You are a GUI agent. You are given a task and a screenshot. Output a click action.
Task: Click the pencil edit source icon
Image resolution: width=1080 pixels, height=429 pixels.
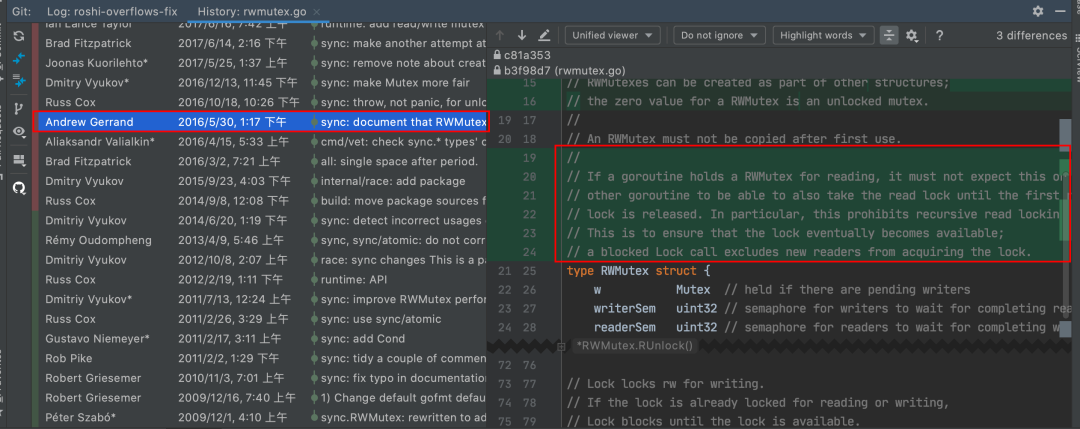[544, 35]
